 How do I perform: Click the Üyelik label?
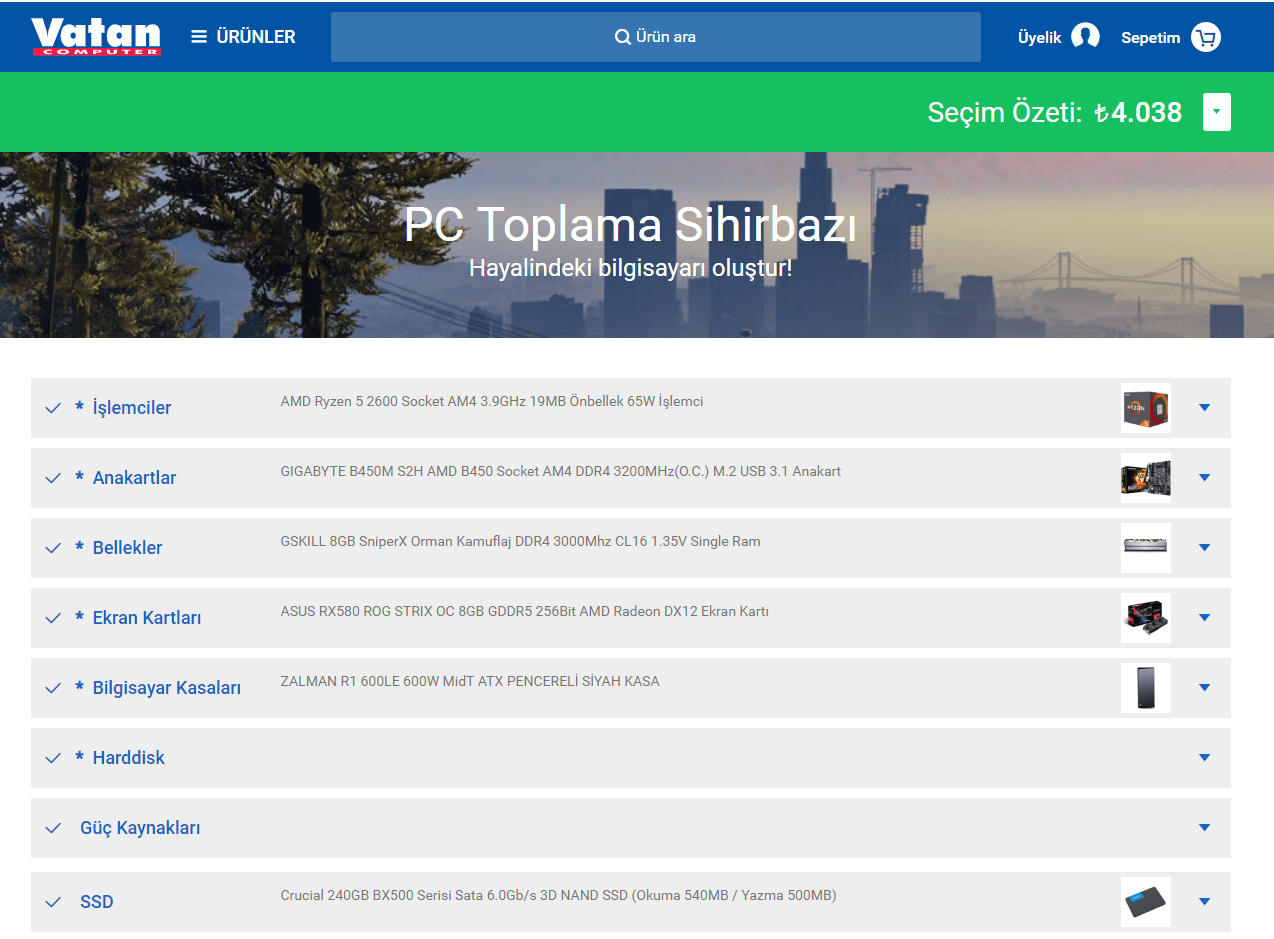click(x=1039, y=37)
